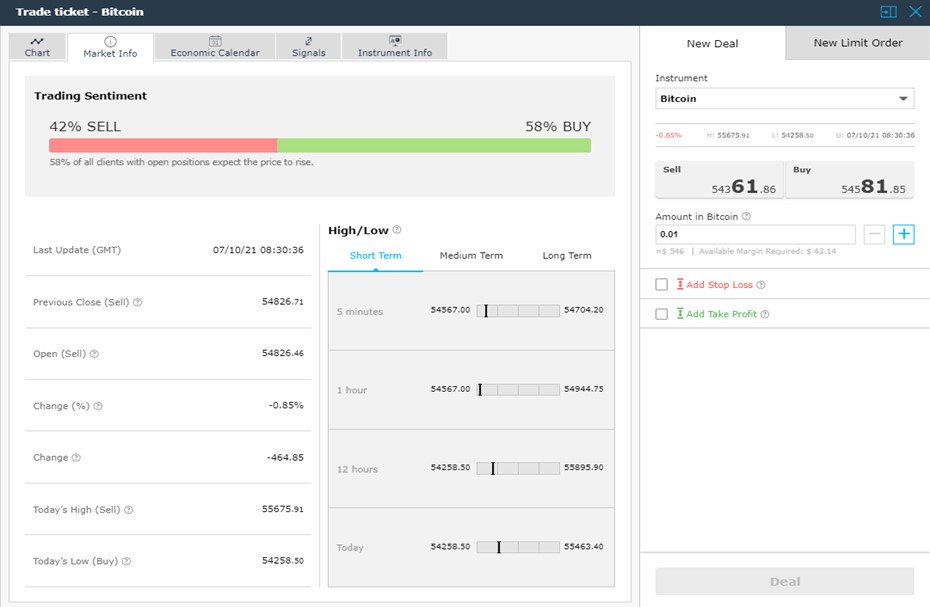Screen dimensions: 930x607
Task: Click help icon next to Open (Sell)
Action: click(94, 354)
